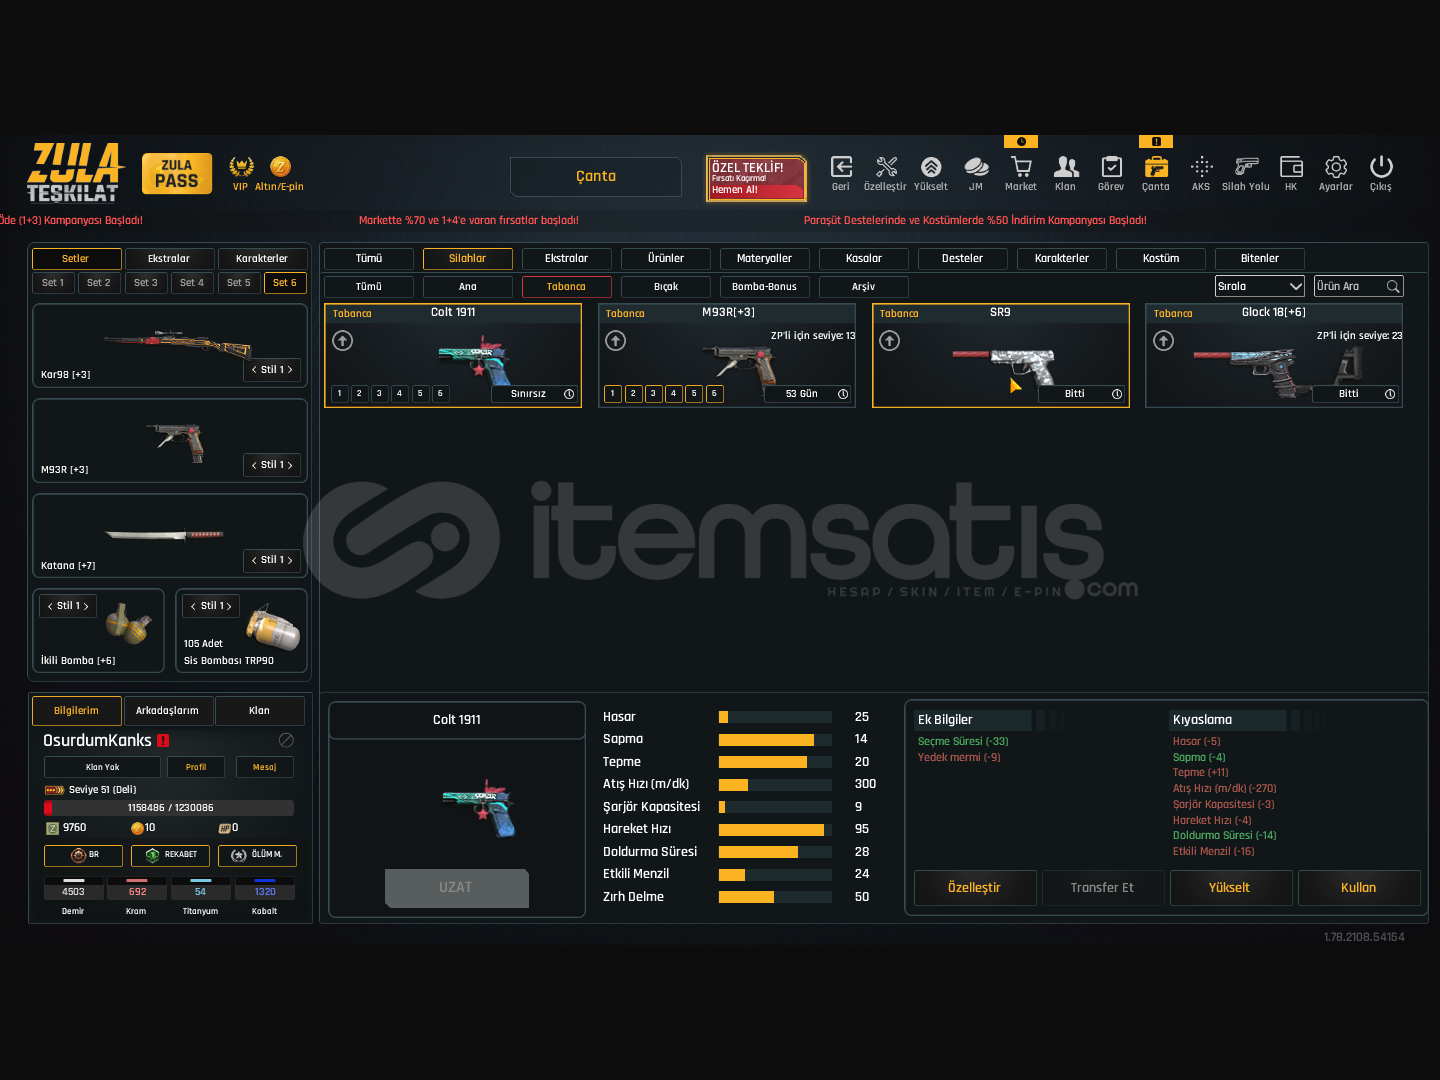This screenshot has height=1080, width=1440.
Task: Open Ayarlar settings gear
Action: [x=1336, y=167]
